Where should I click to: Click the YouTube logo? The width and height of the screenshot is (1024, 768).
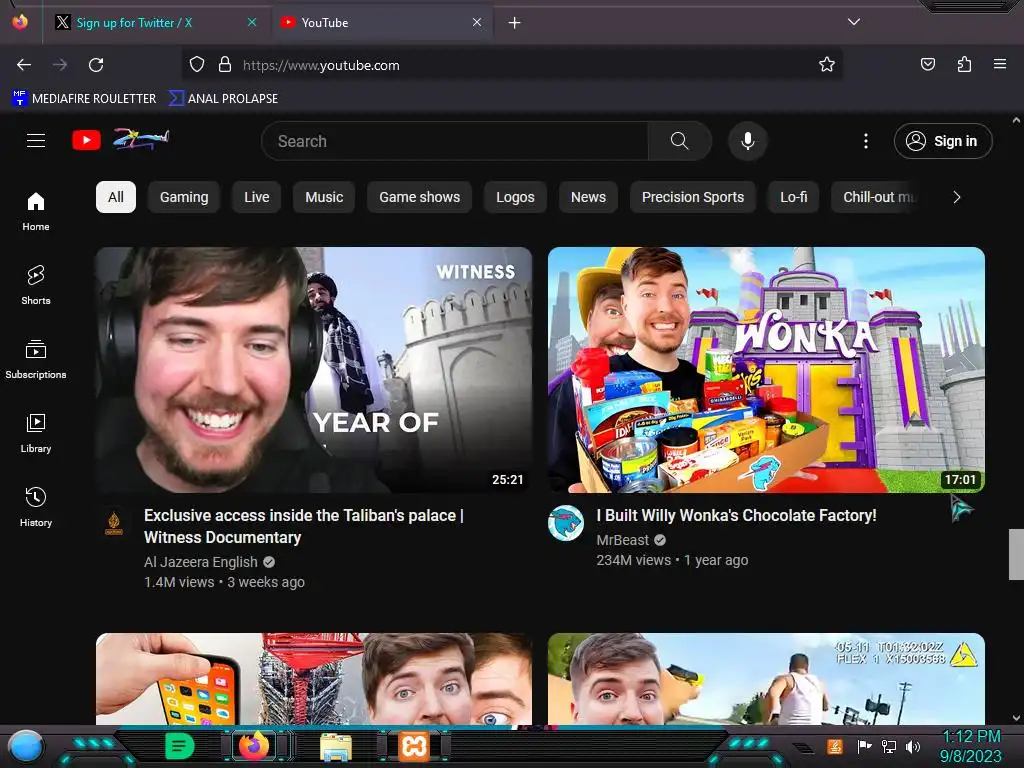point(120,140)
